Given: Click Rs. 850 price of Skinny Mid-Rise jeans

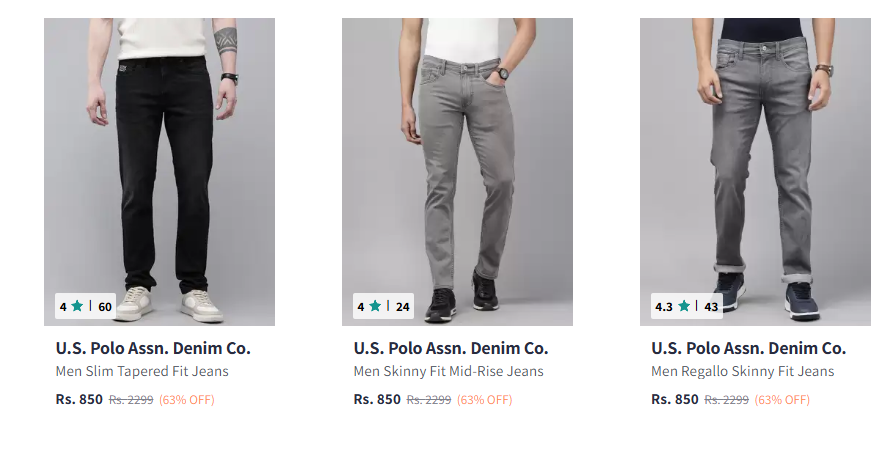Looking at the screenshot, I should pos(377,399).
